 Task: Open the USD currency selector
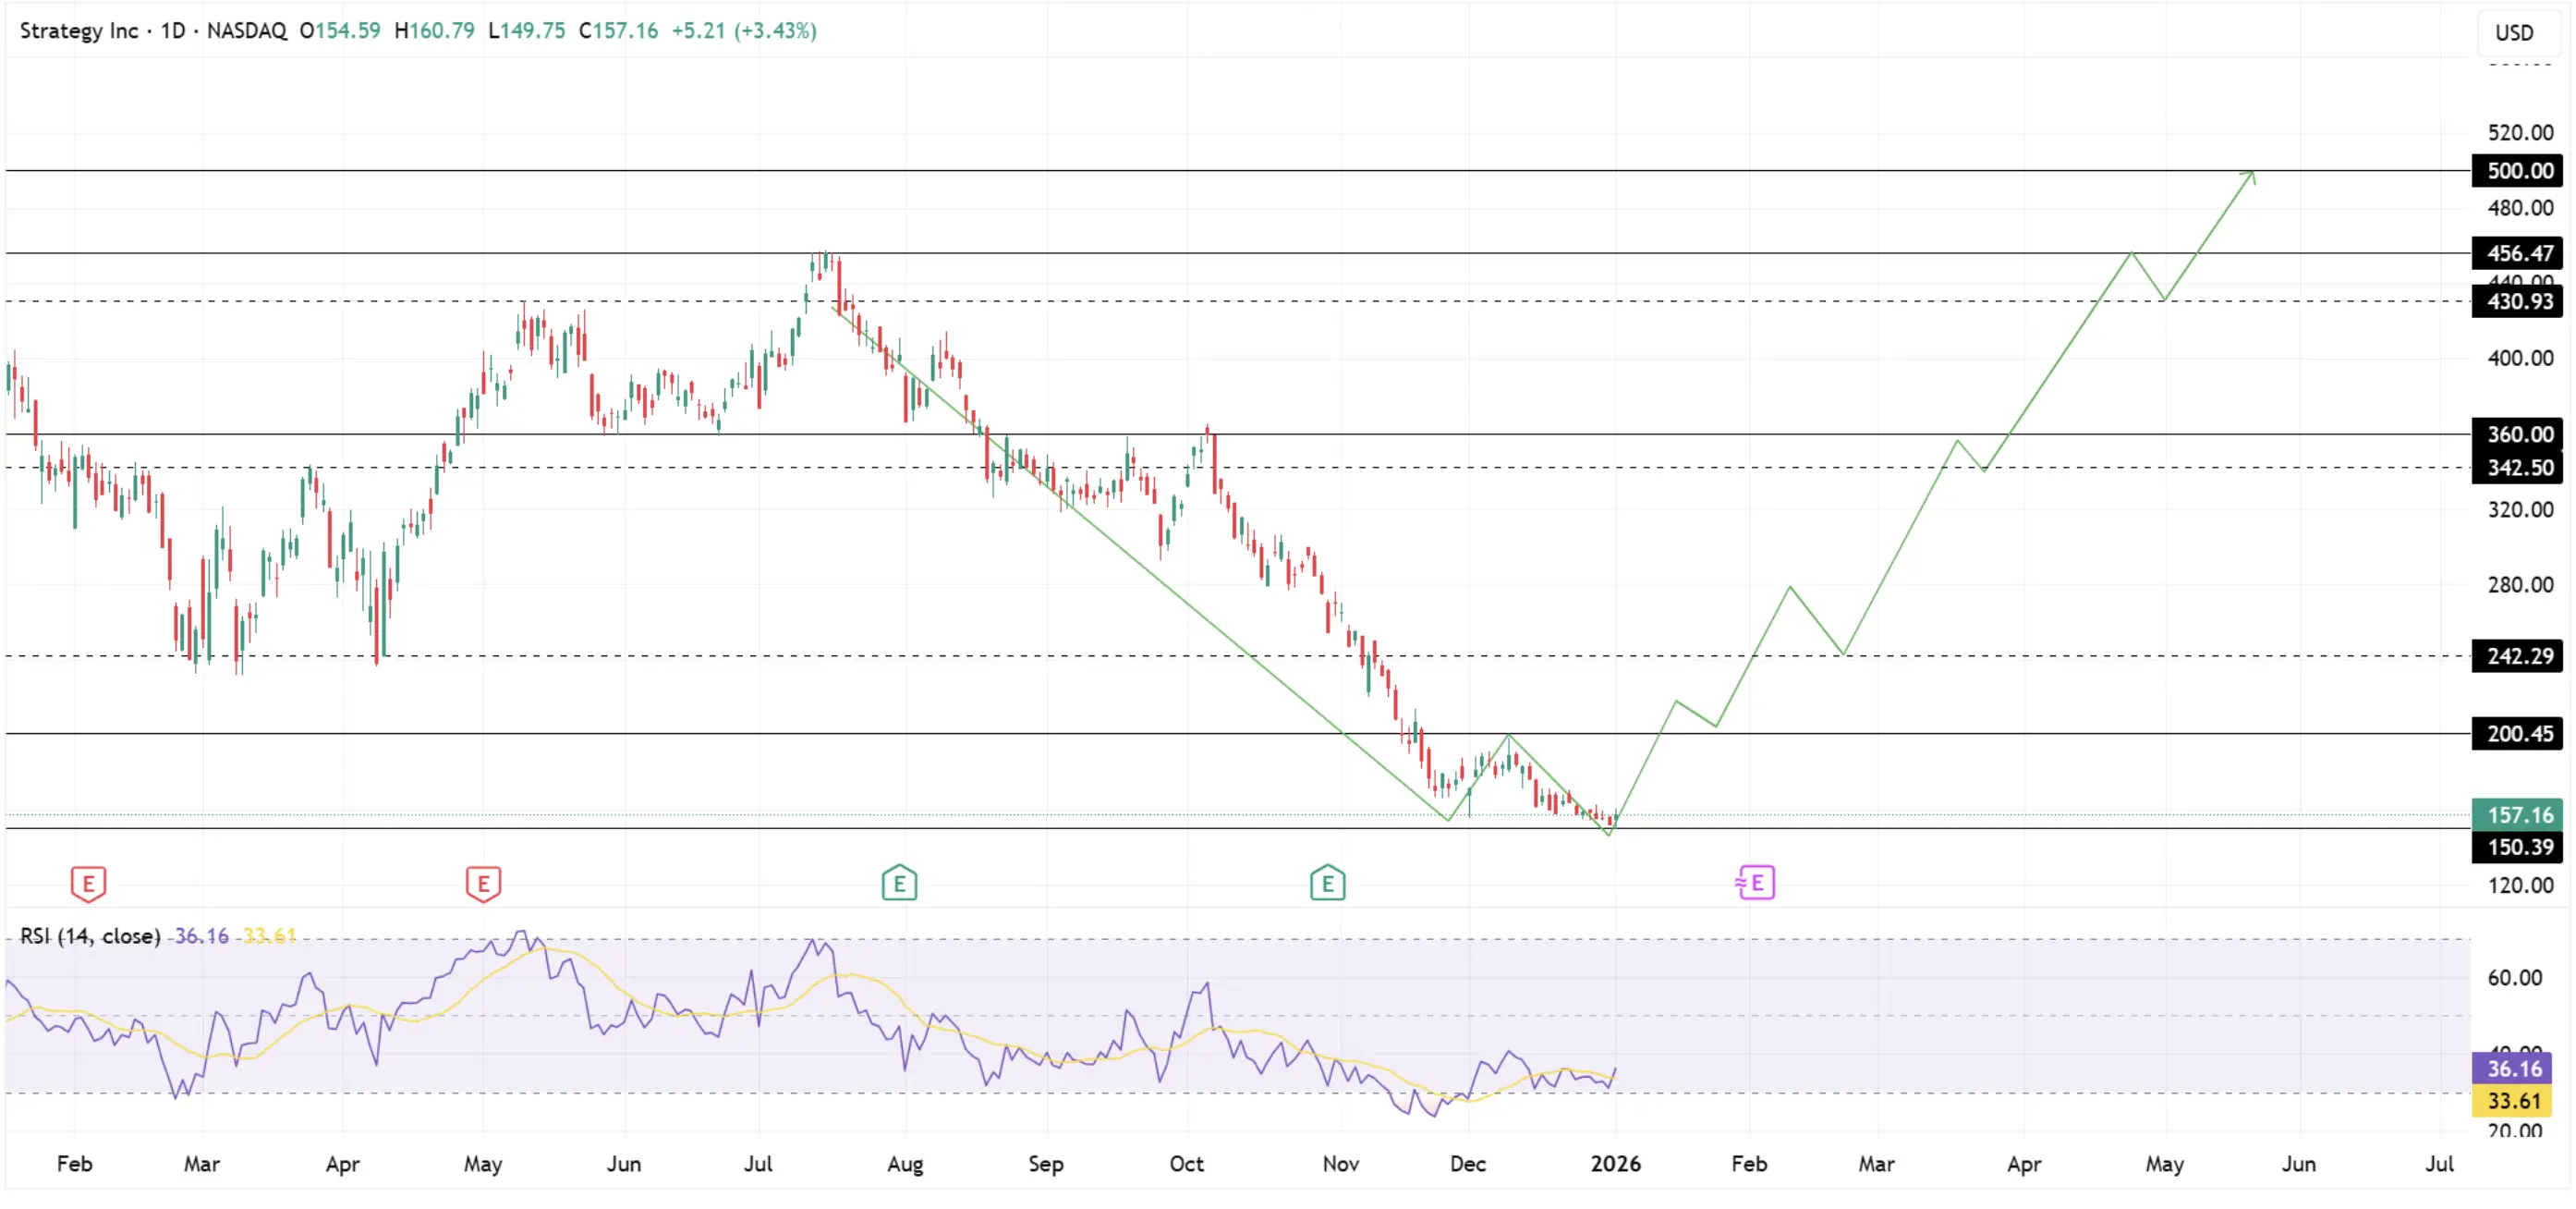tap(2513, 33)
